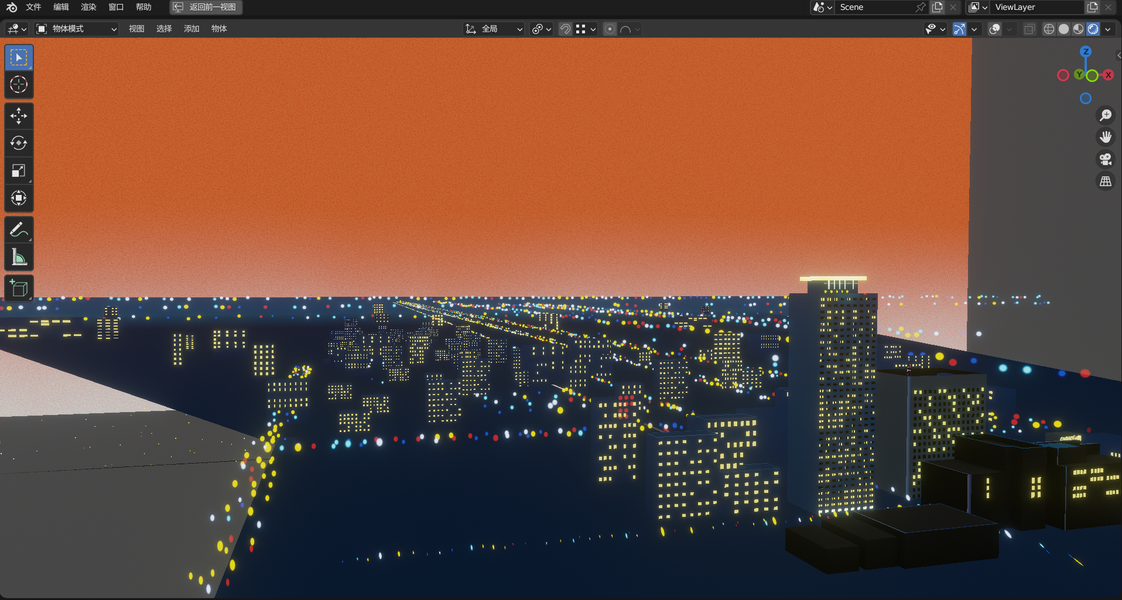Screen dimensions: 1122x600
Task: Toggle the camera view icon
Action: pyautogui.click(x=1106, y=159)
